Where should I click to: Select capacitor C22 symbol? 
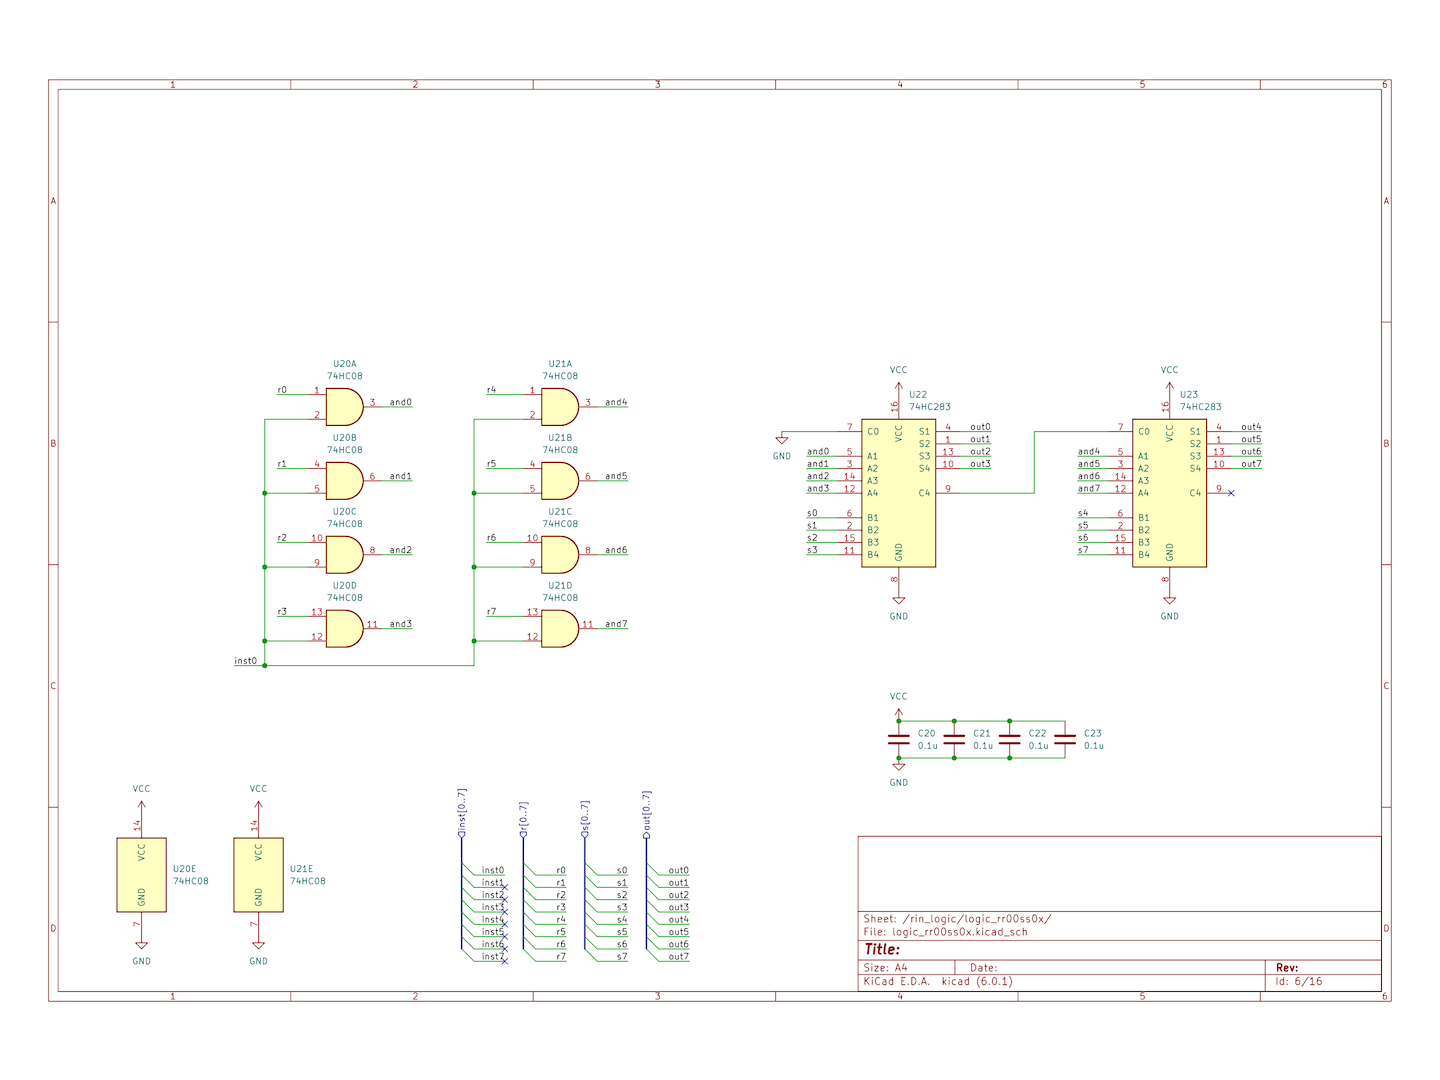click(x=1010, y=739)
